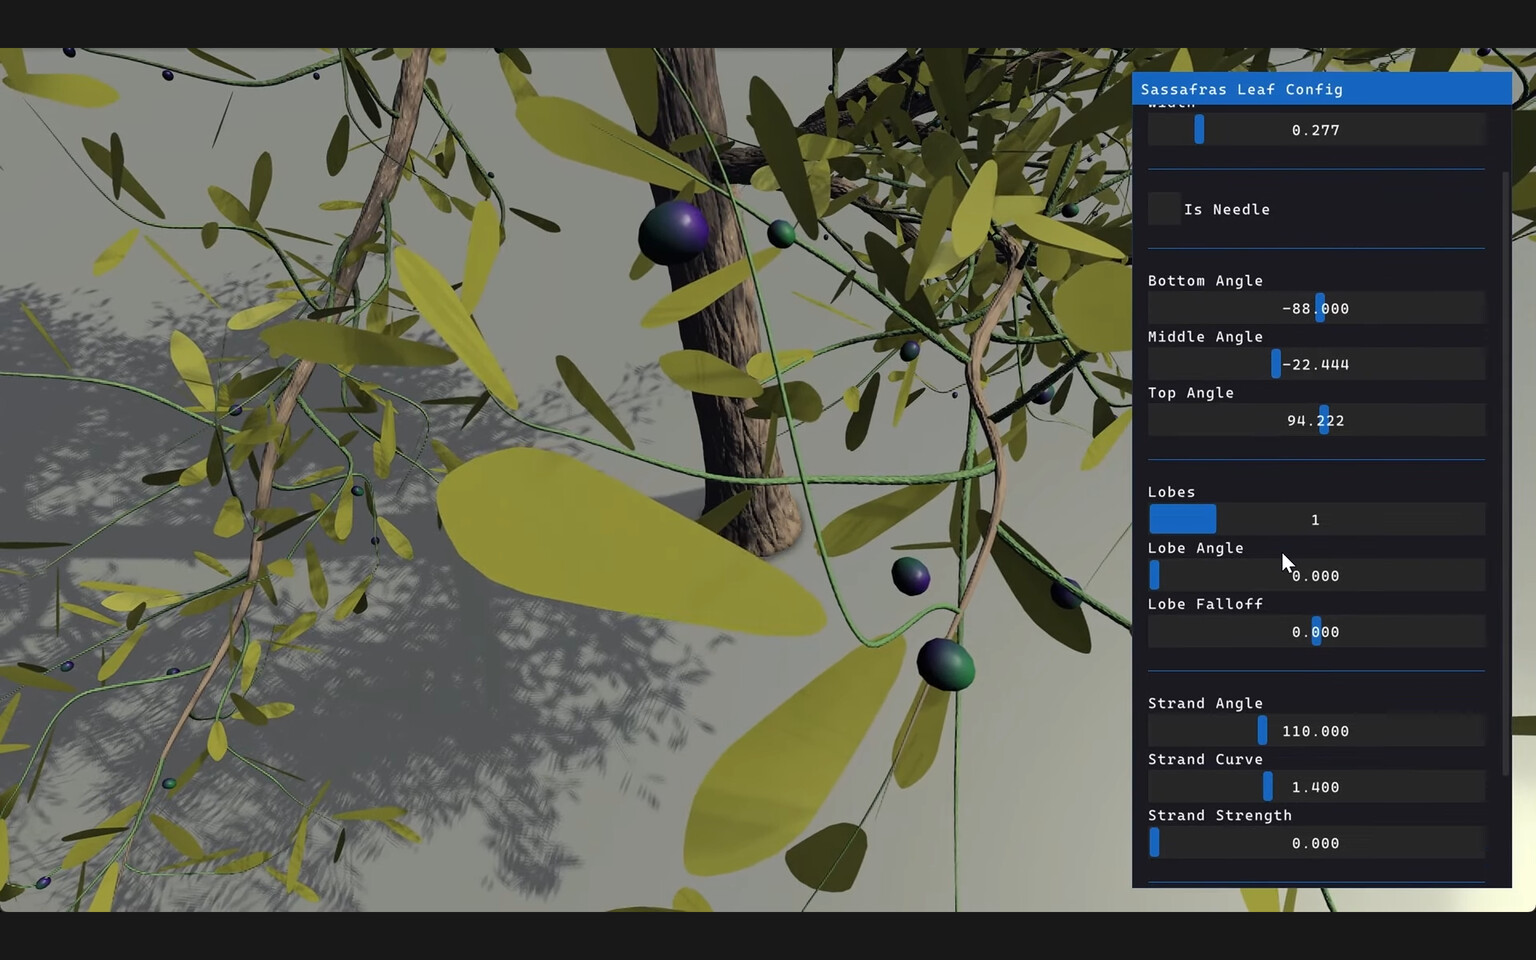This screenshot has width=1536, height=960.
Task: Adjust the Middle Angle slider
Action: click(1316, 364)
